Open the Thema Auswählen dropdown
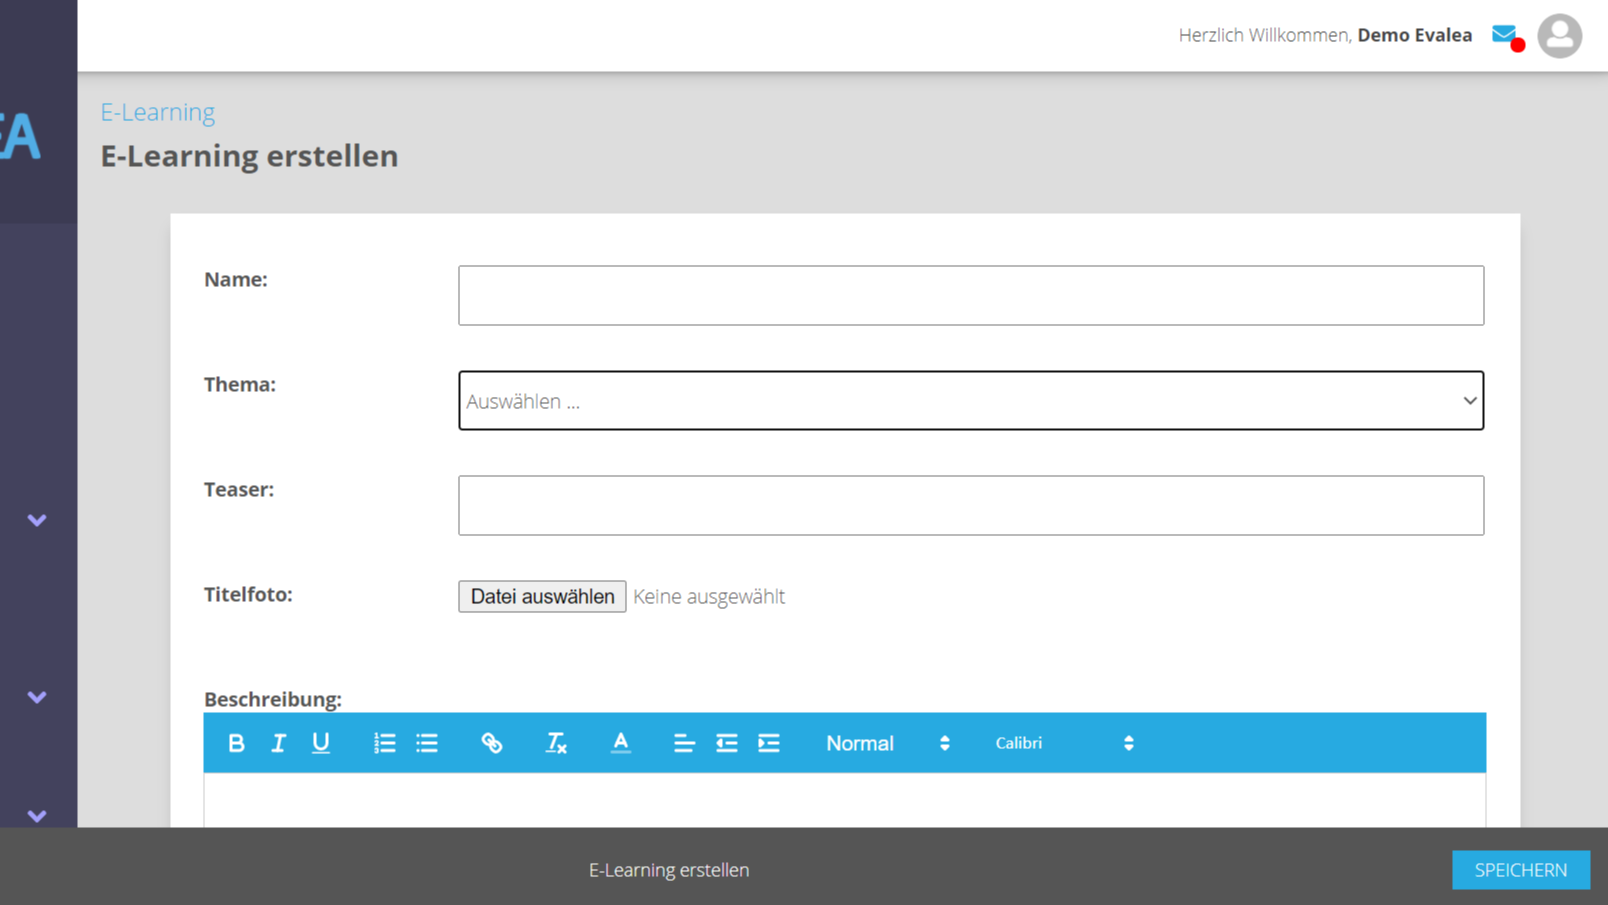1608x905 pixels. [971, 401]
